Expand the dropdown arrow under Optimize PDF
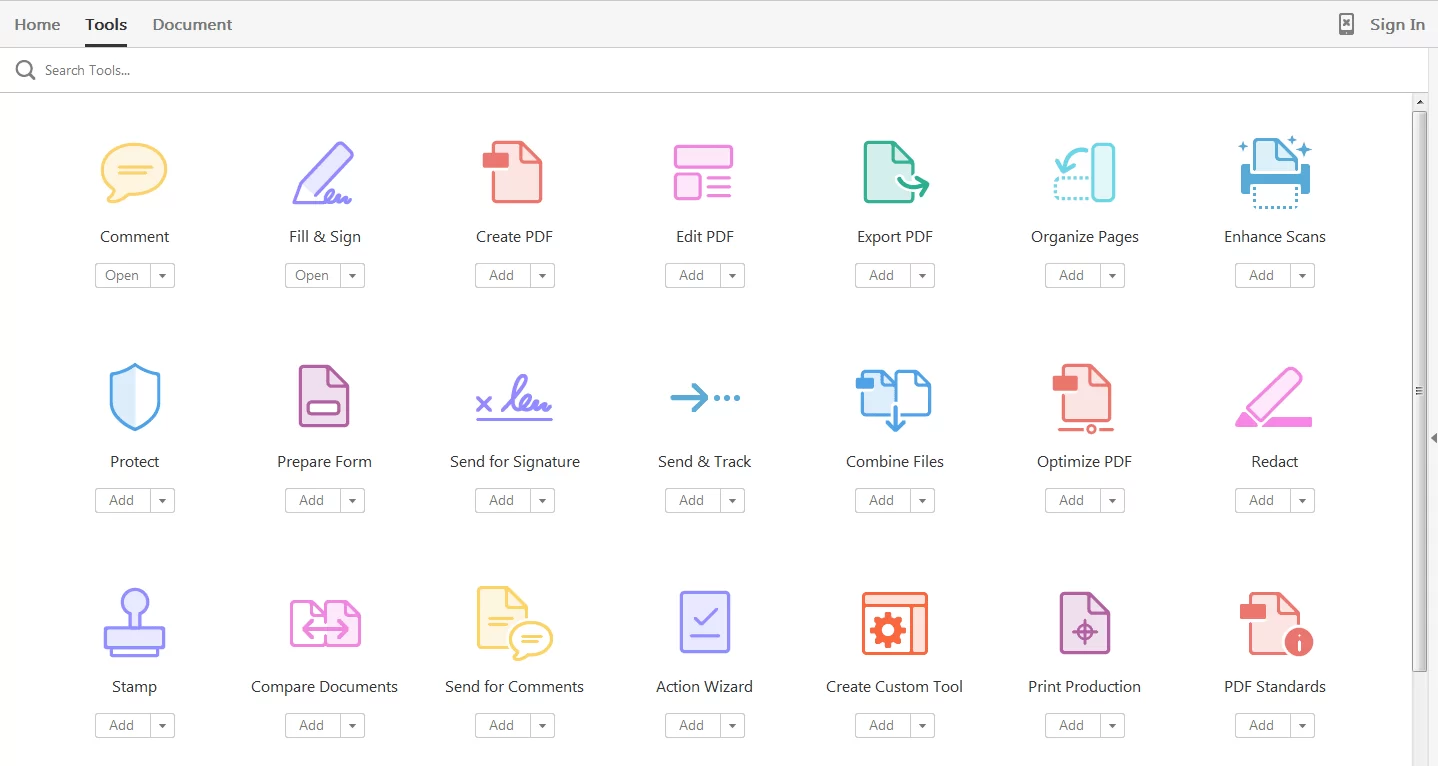This screenshot has width=1438, height=766. (1112, 501)
